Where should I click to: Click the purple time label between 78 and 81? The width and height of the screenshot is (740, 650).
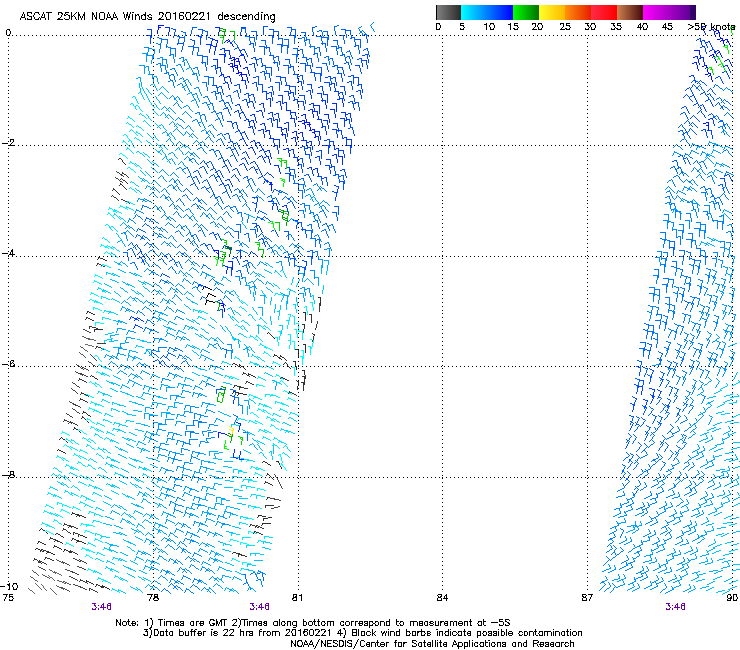click(260, 607)
